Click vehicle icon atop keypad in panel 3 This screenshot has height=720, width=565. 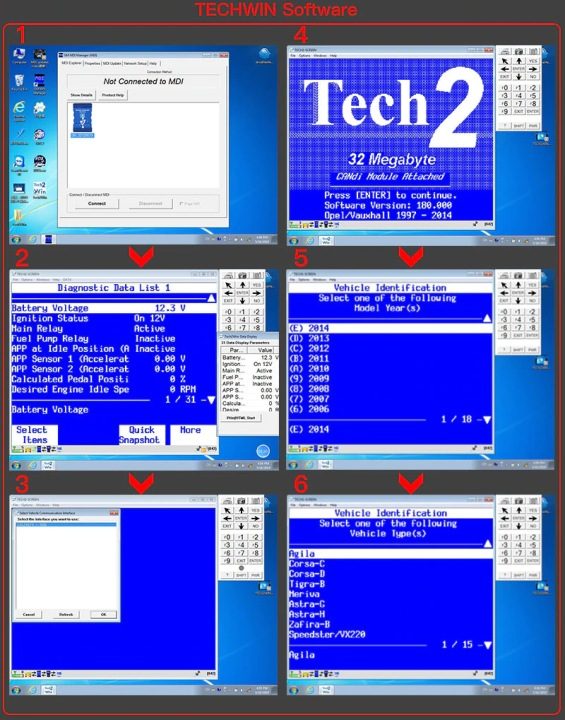[227, 501]
